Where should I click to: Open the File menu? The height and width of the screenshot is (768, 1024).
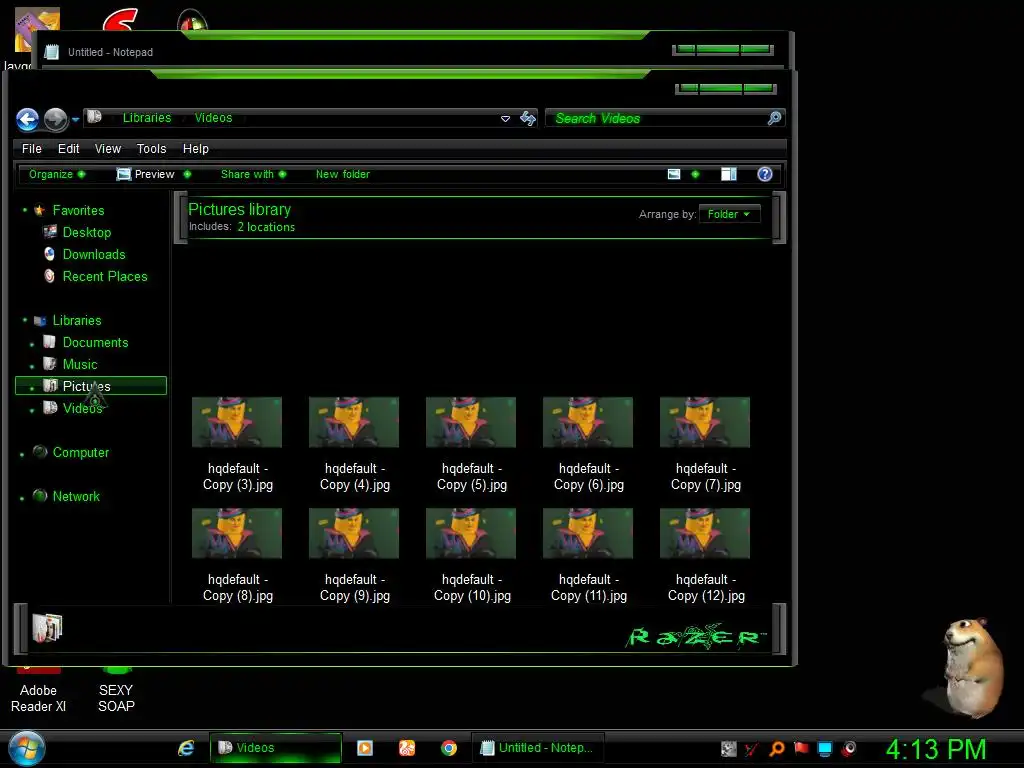[31, 149]
